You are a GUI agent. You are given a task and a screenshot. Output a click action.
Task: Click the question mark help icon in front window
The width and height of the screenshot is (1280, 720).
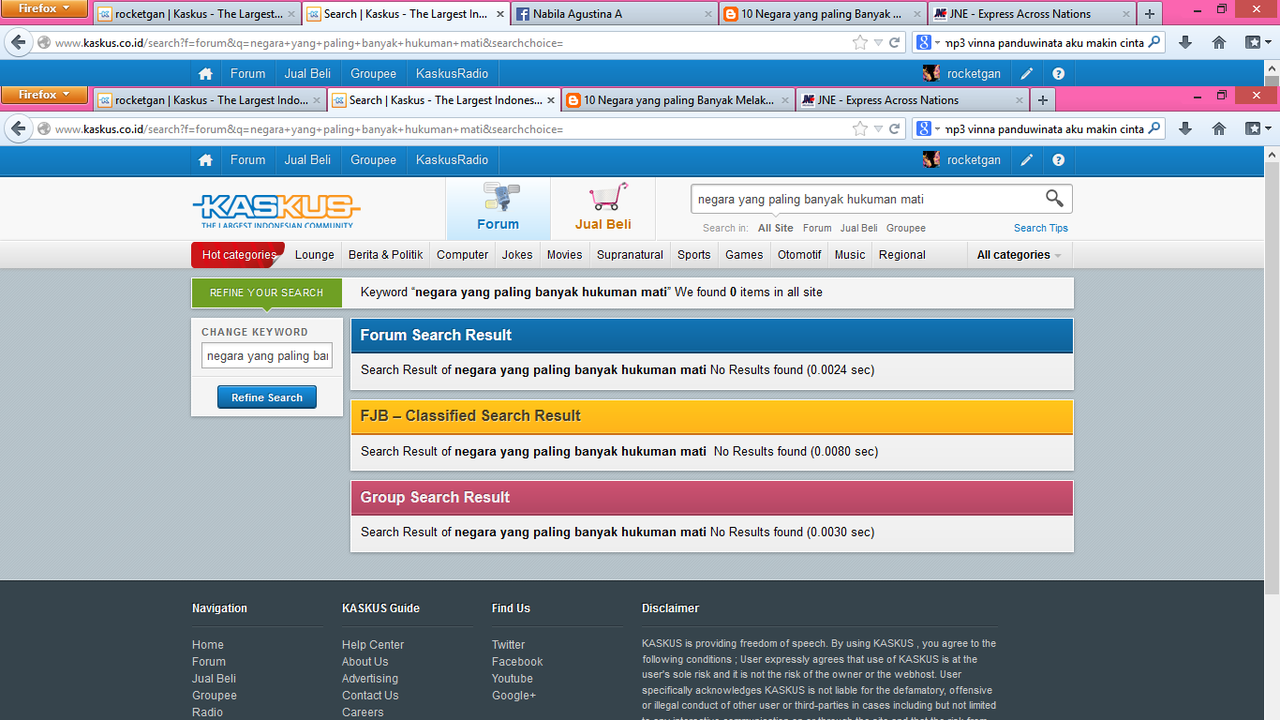[1058, 160]
